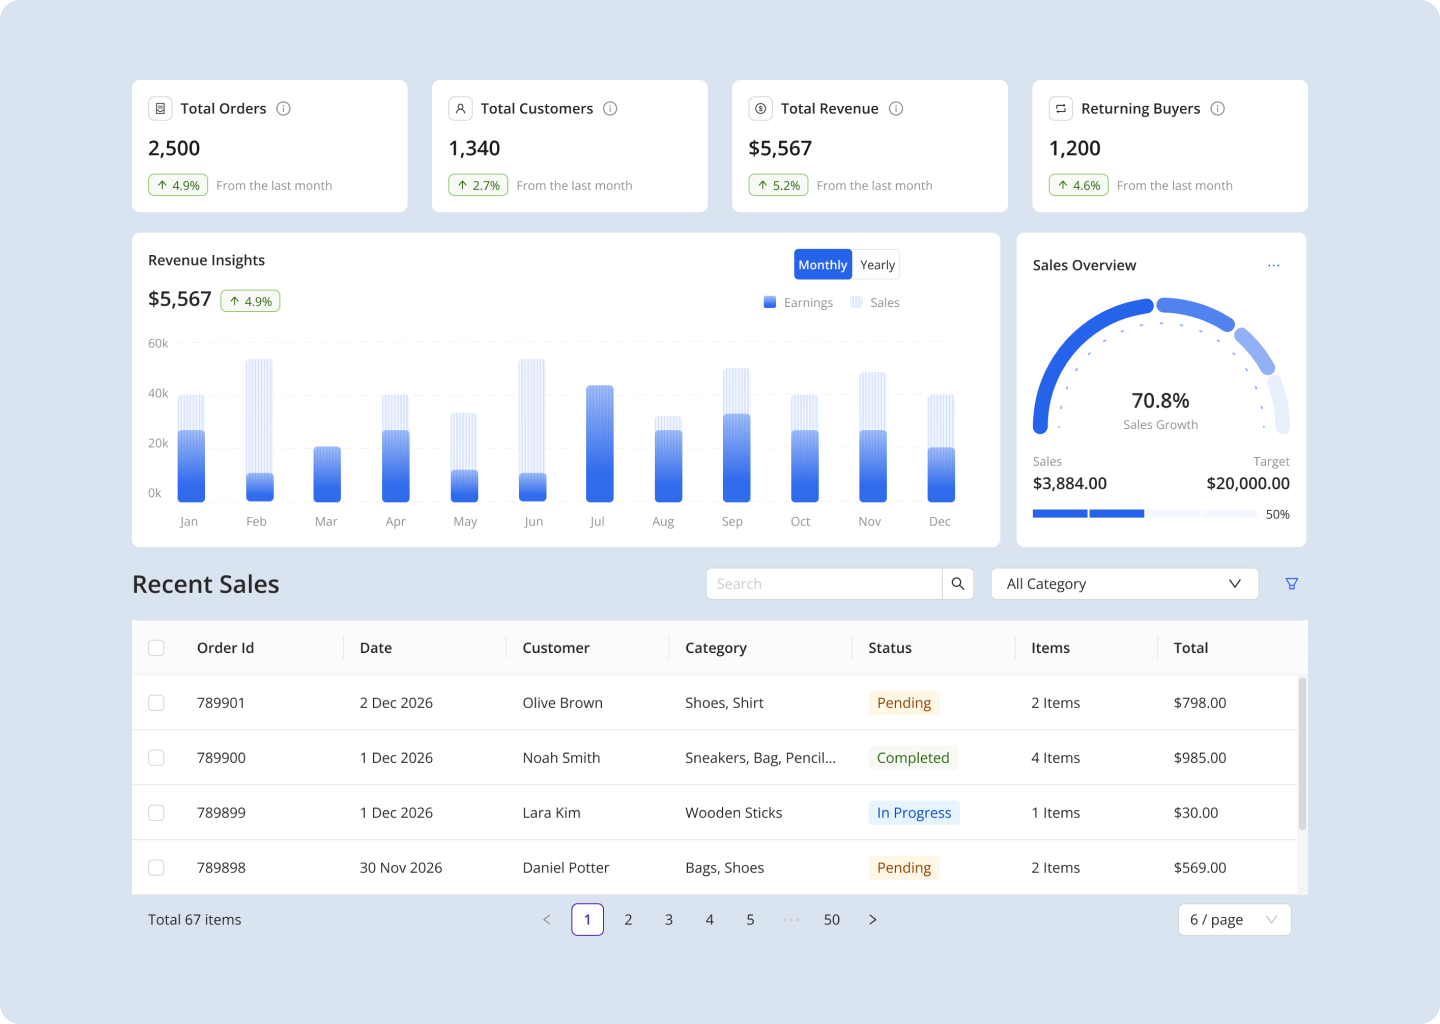Click the next page arrow

tap(872, 919)
